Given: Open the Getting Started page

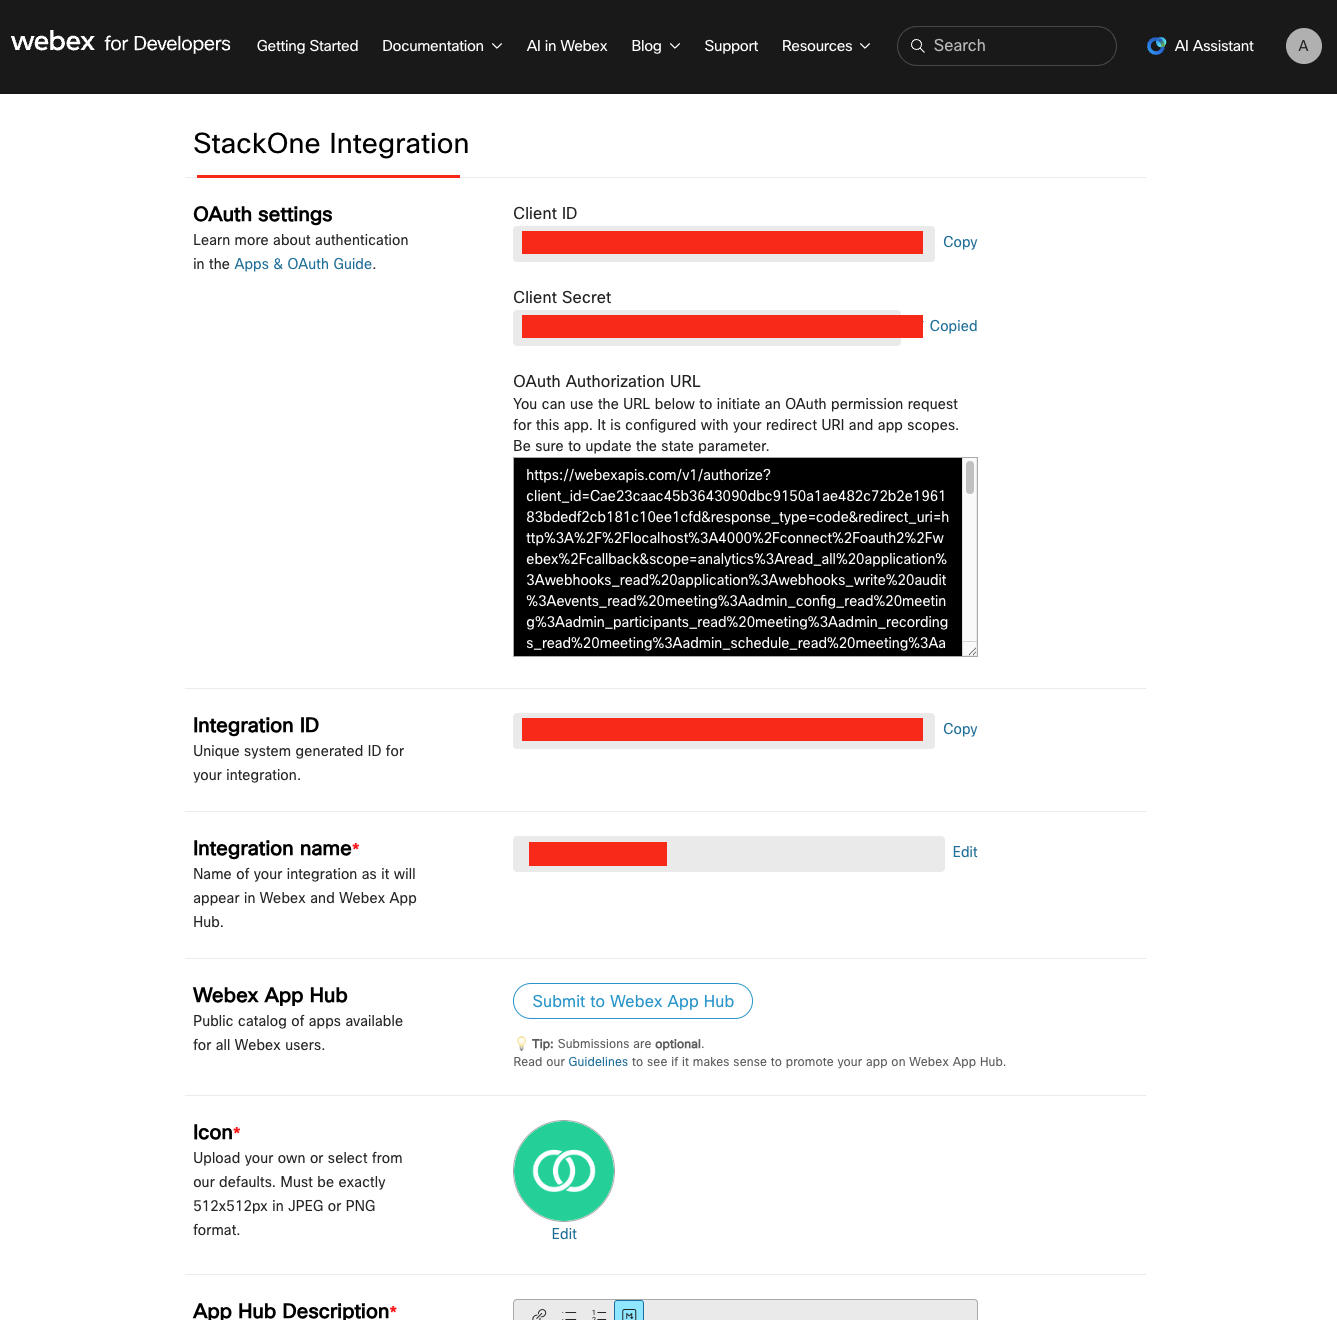Looking at the screenshot, I should [x=307, y=46].
